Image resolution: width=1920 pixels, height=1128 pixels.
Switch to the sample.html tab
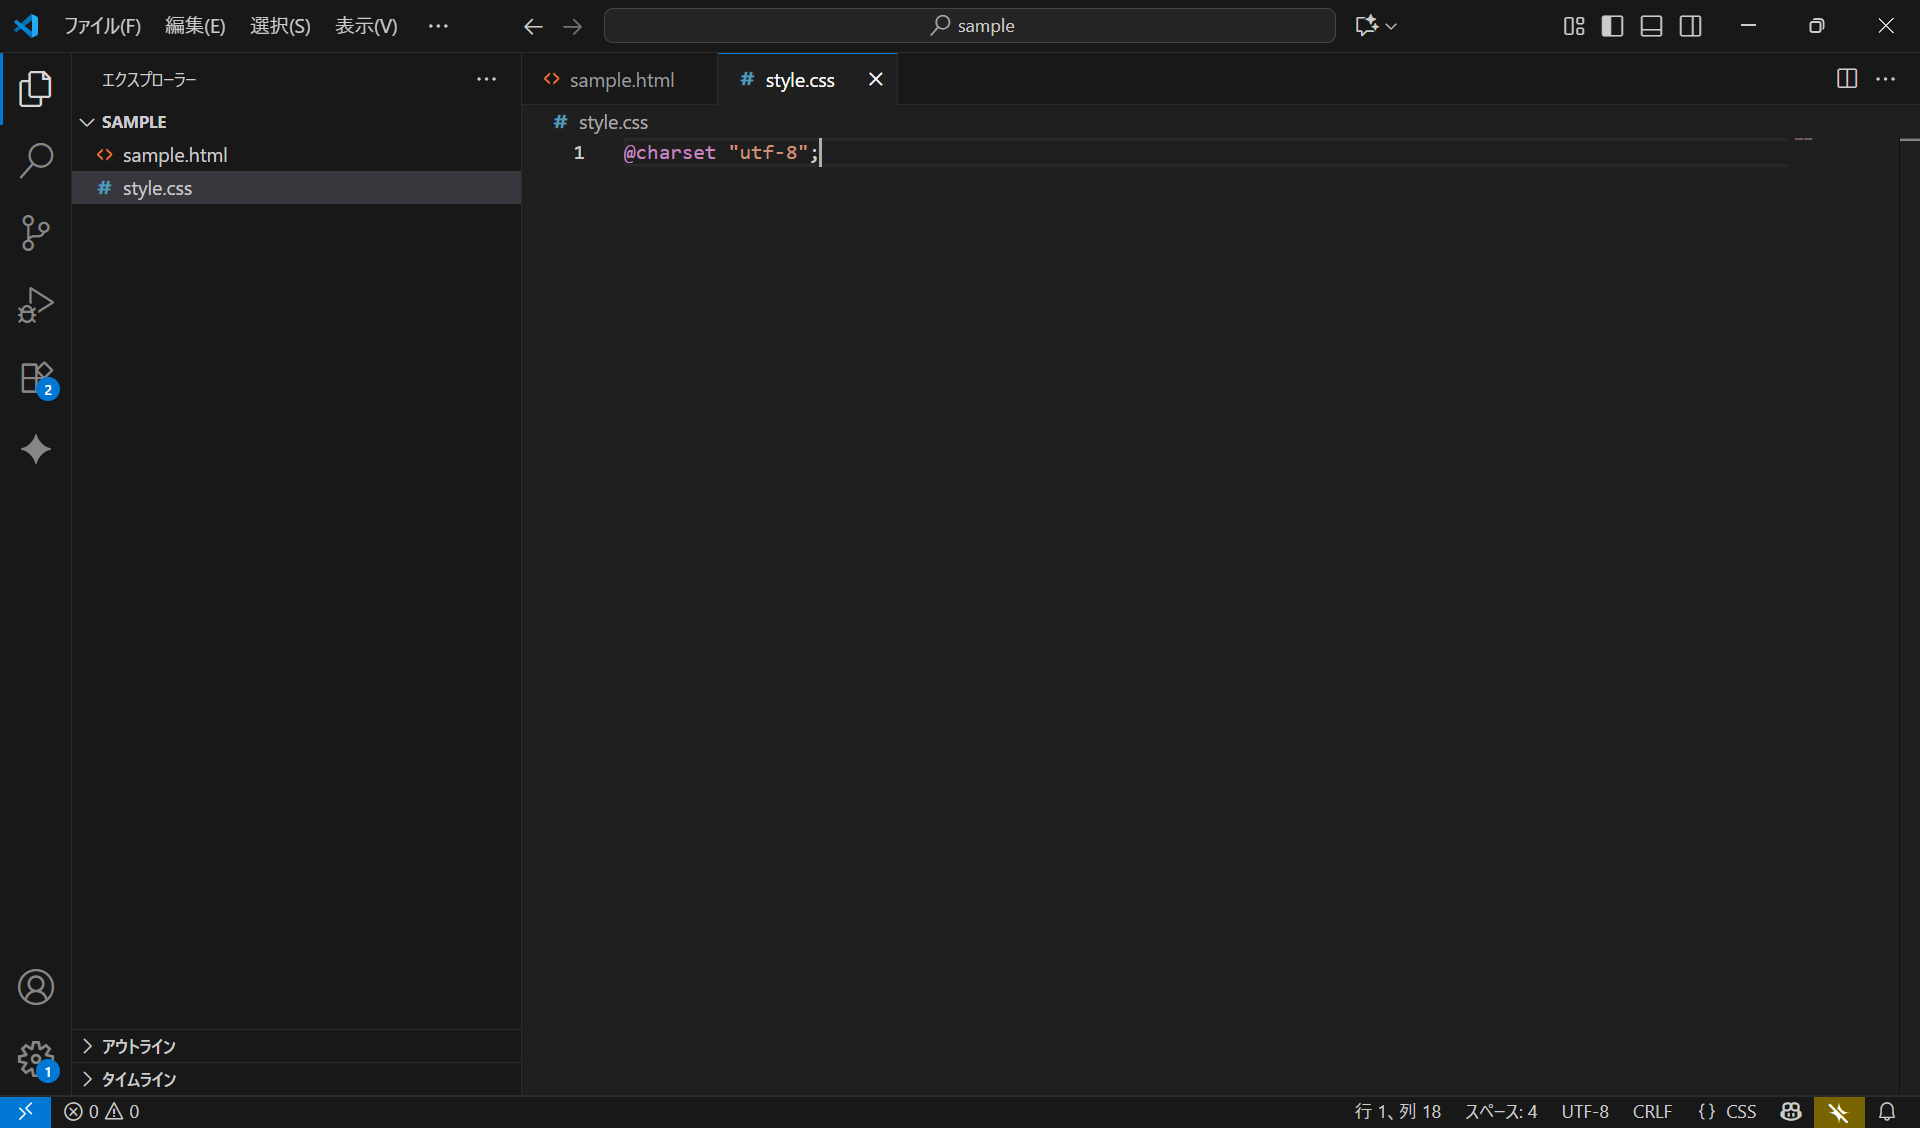pos(620,80)
